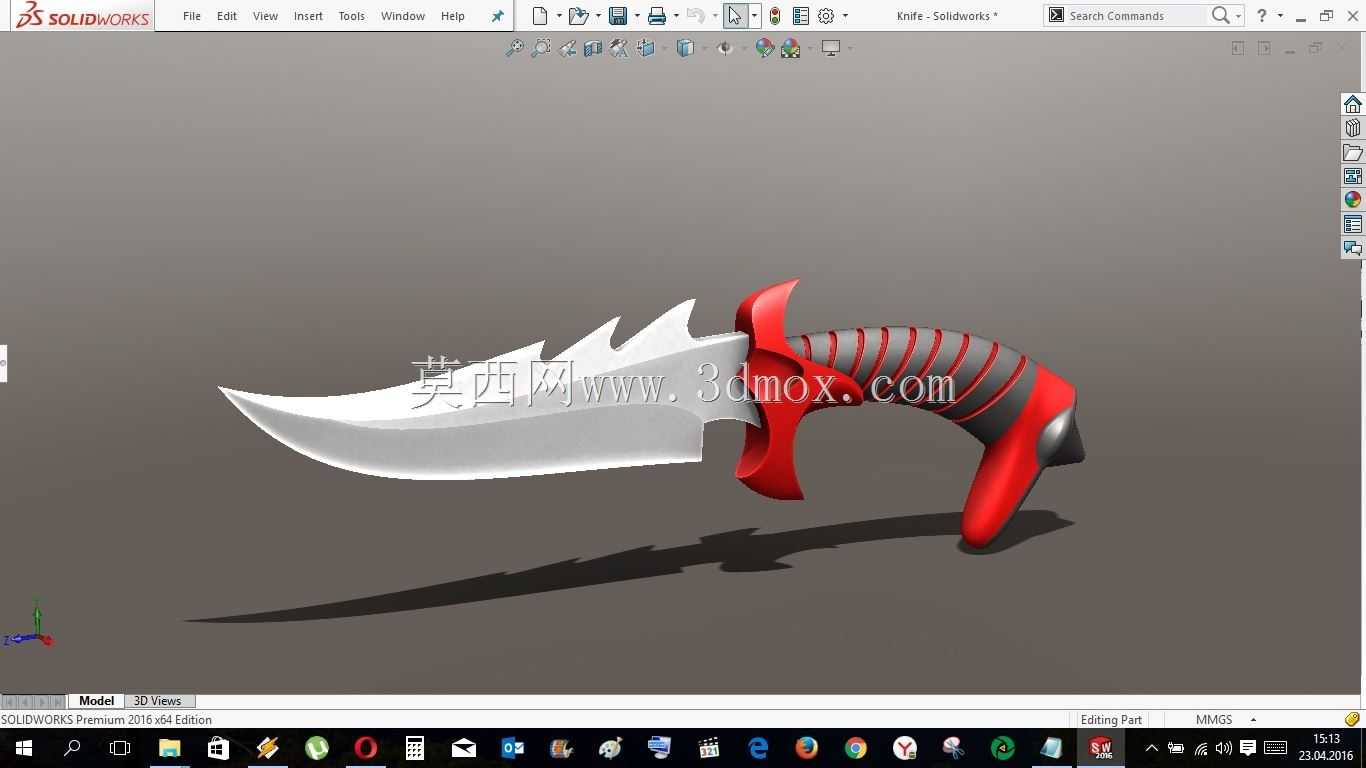Click the Zoom to Area icon
The image size is (1366, 768).
[541, 48]
